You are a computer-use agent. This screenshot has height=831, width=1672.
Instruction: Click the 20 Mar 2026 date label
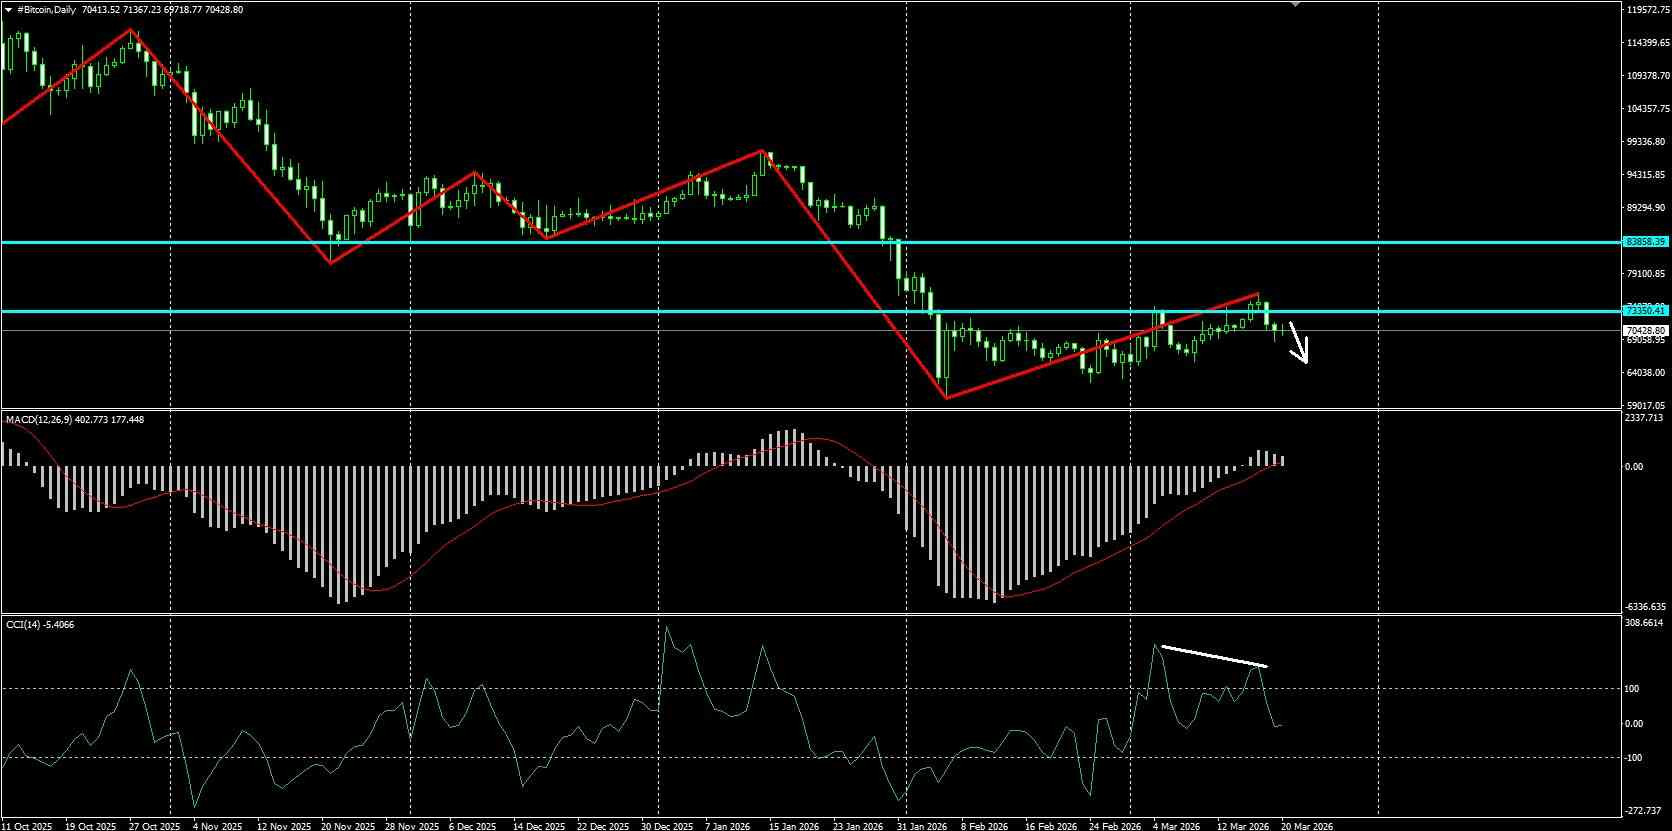pos(1306,826)
